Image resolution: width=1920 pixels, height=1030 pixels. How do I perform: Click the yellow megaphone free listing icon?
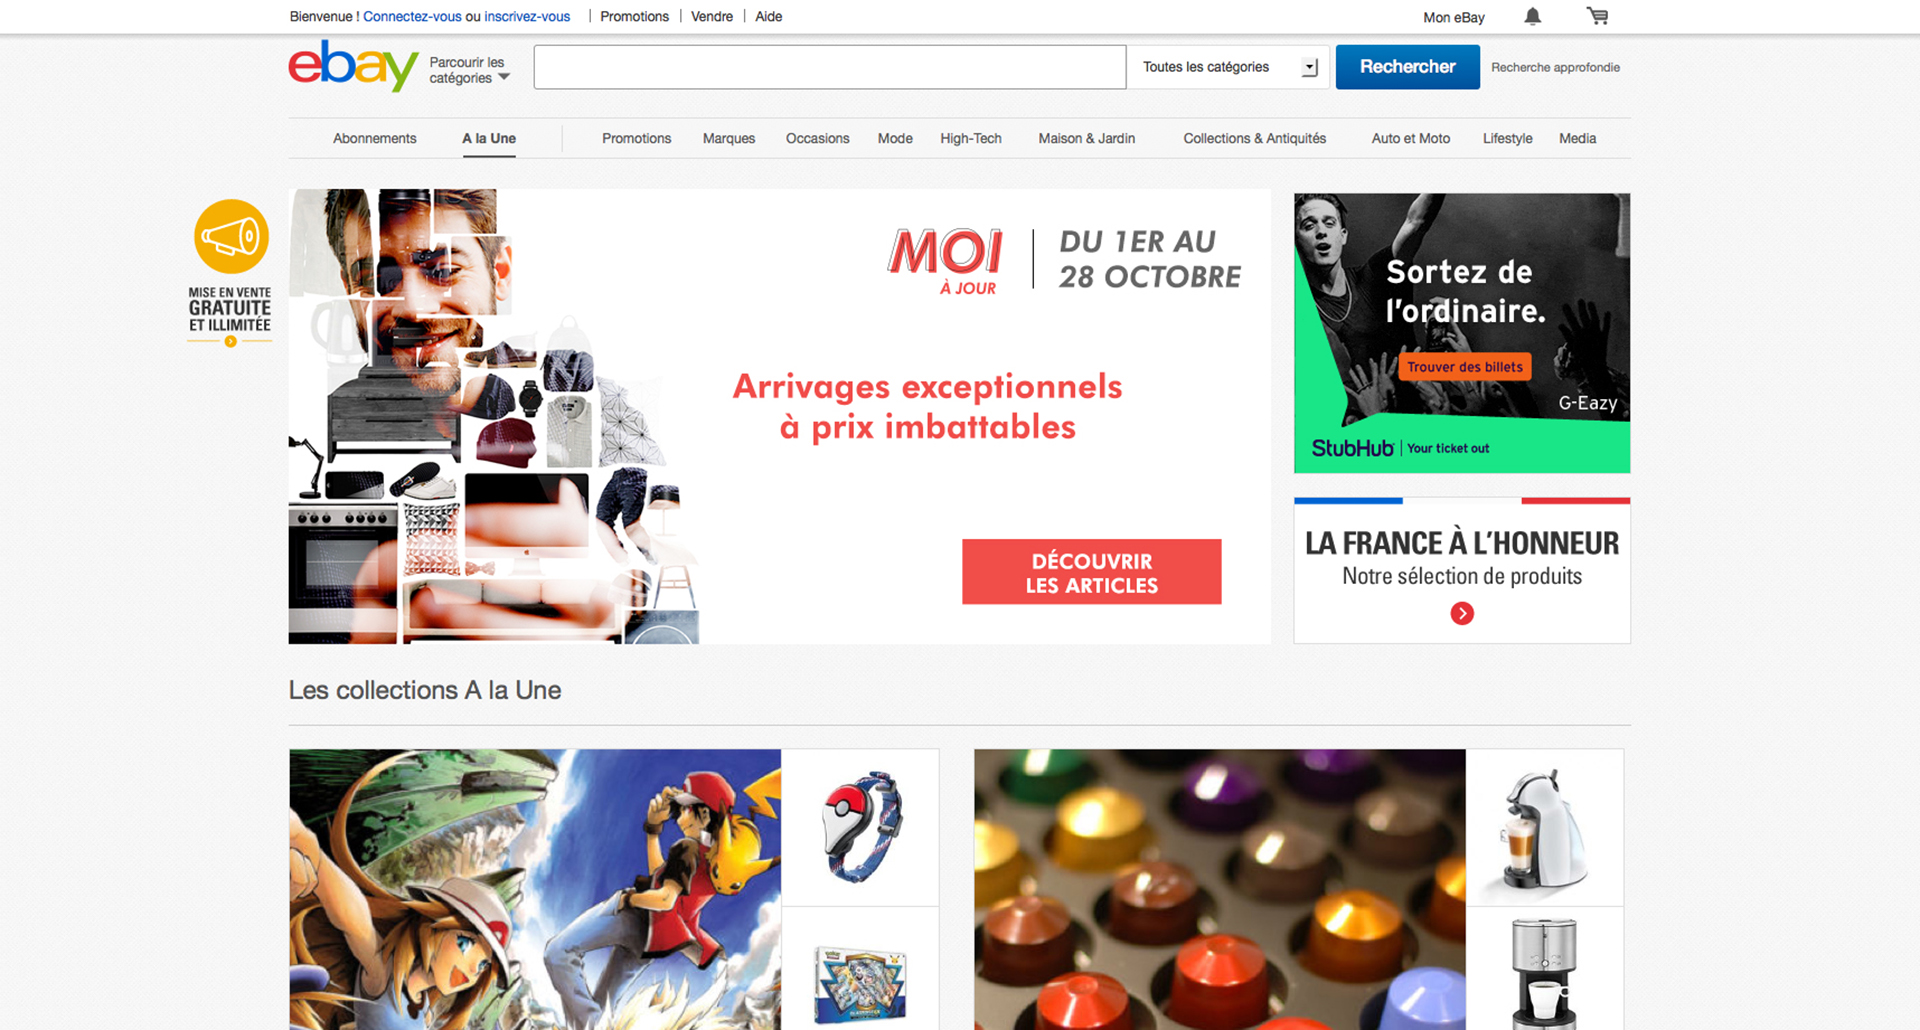231,237
